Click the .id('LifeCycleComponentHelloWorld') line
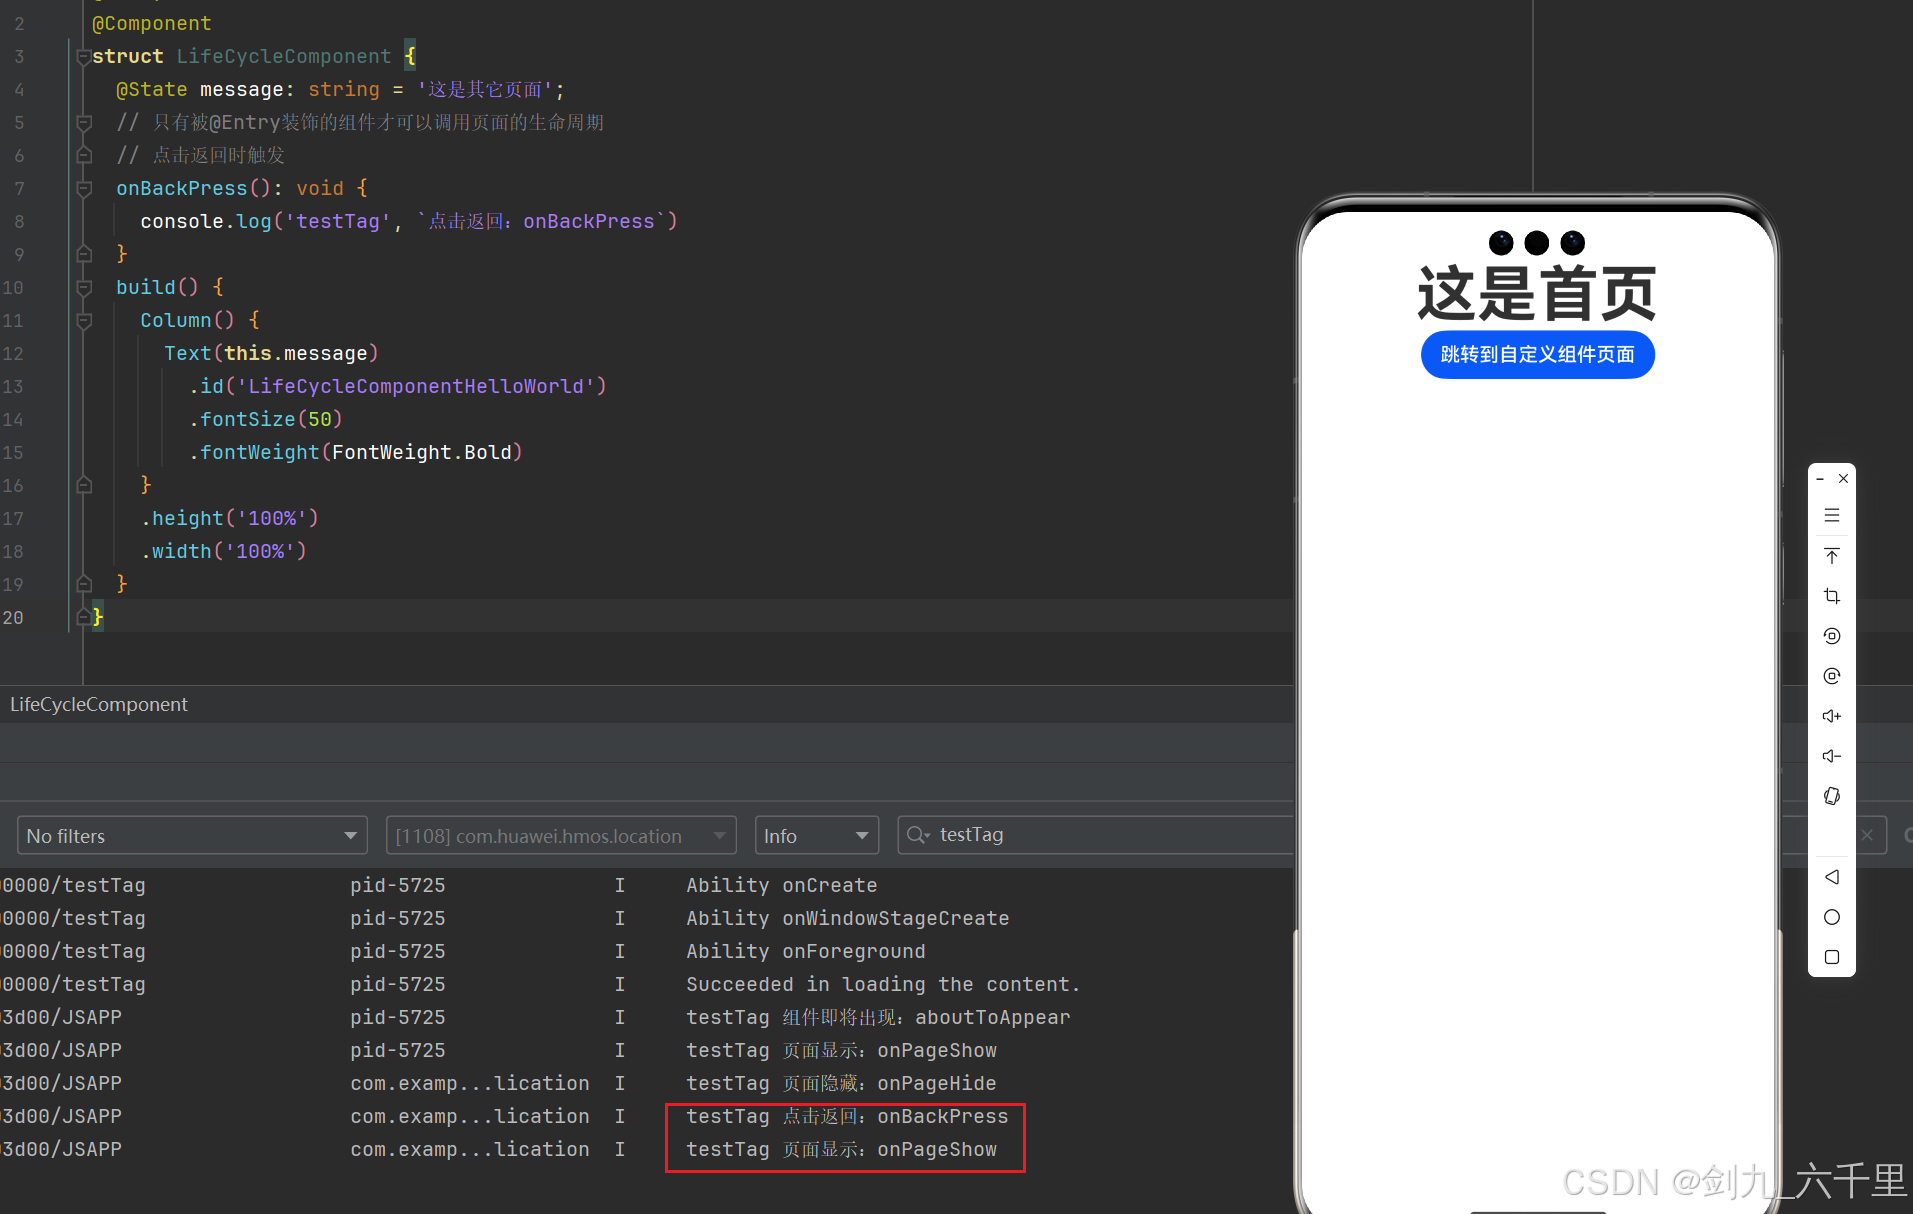Image resolution: width=1913 pixels, height=1214 pixels. (397, 386)
